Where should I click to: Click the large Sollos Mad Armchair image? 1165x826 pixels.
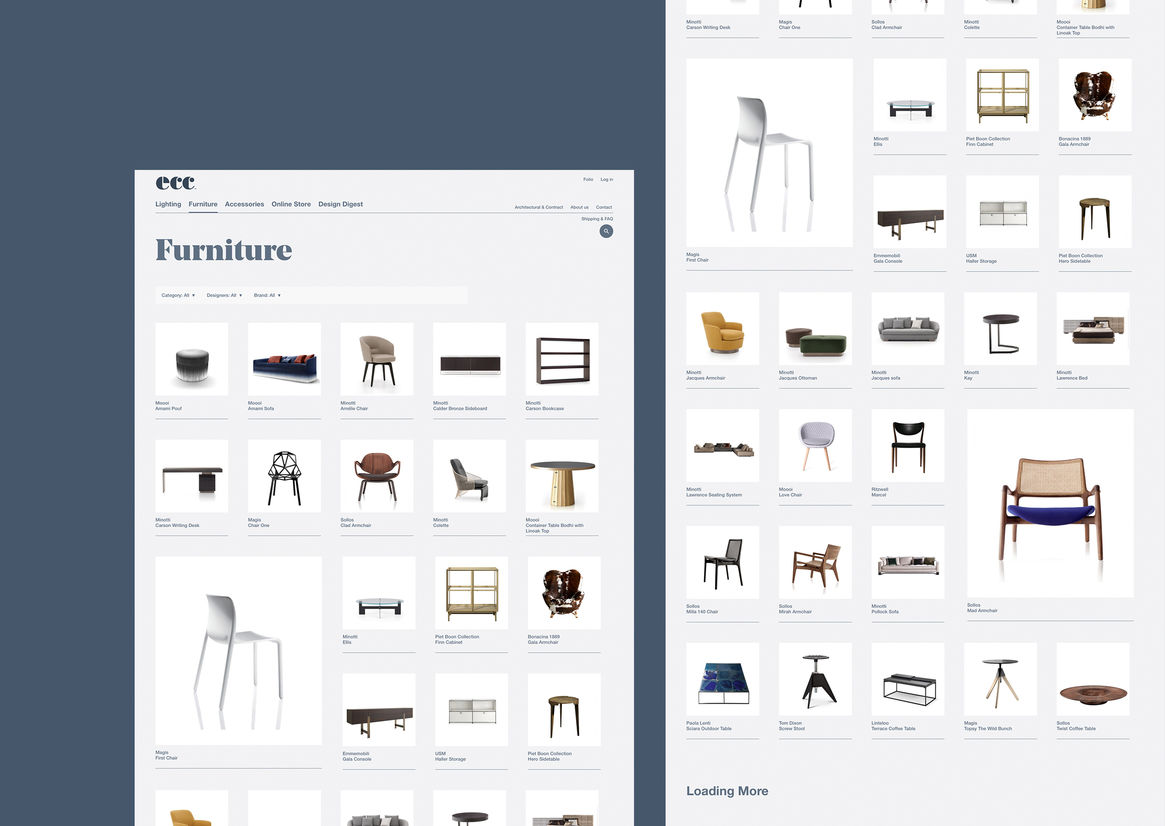pos(1050,503)
